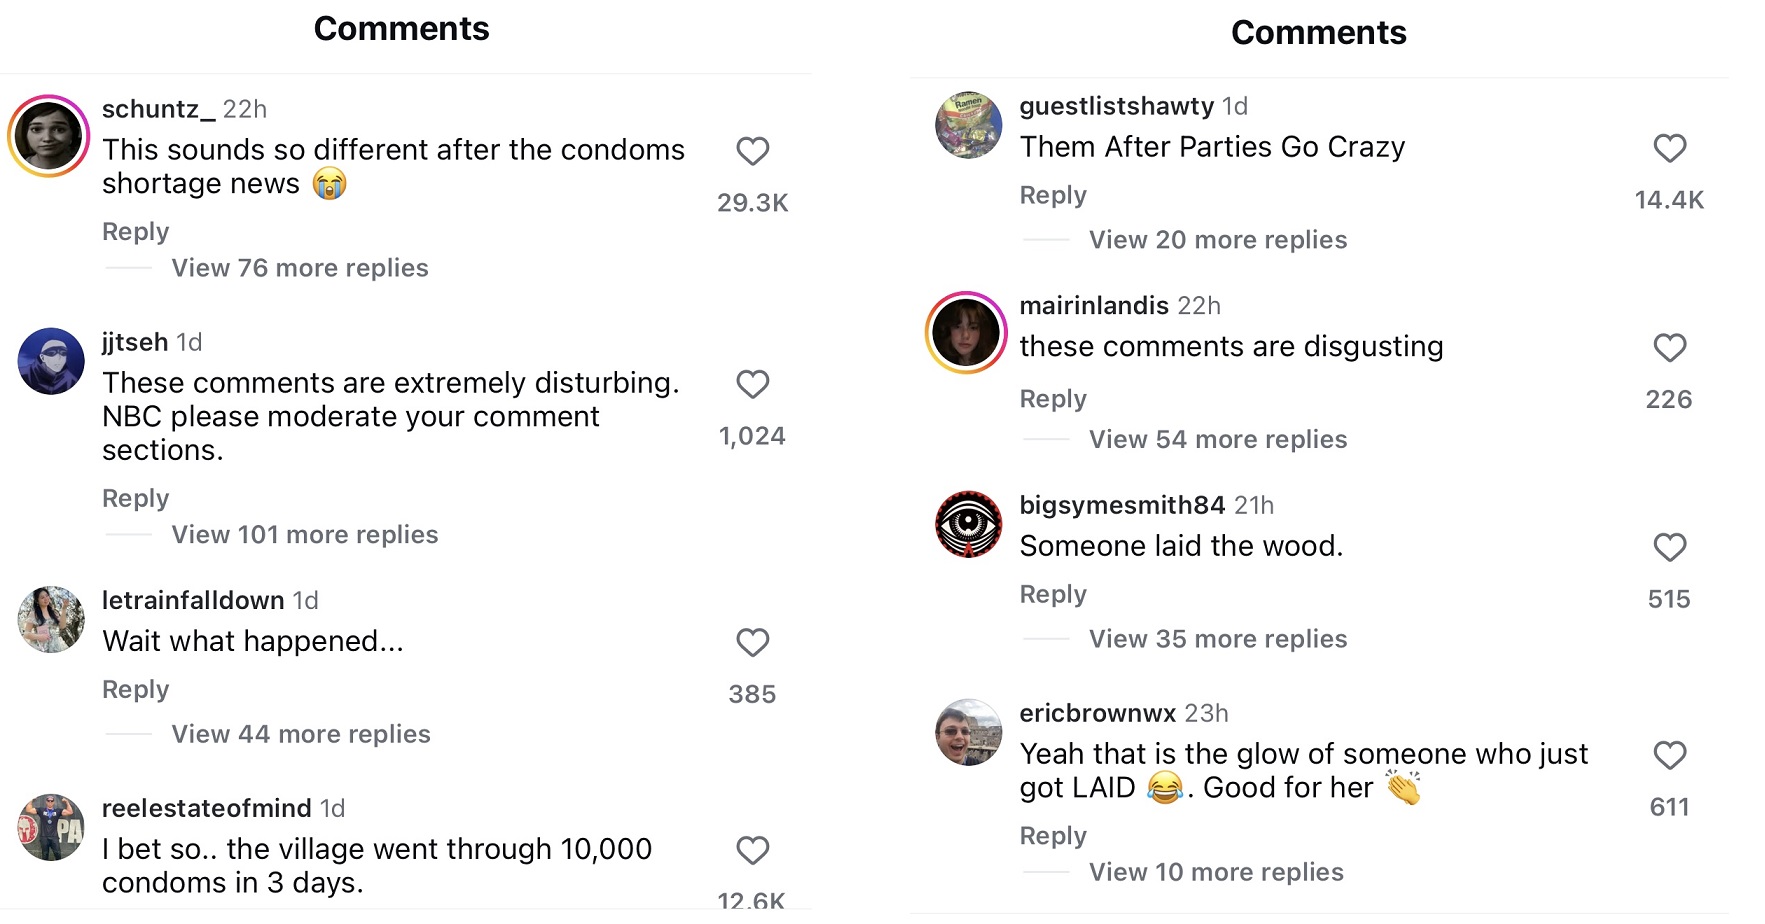Expand 'View 101 more replies' under jjtseh
This screenshot has height=924, width=1765.
[x=305, y=535]
